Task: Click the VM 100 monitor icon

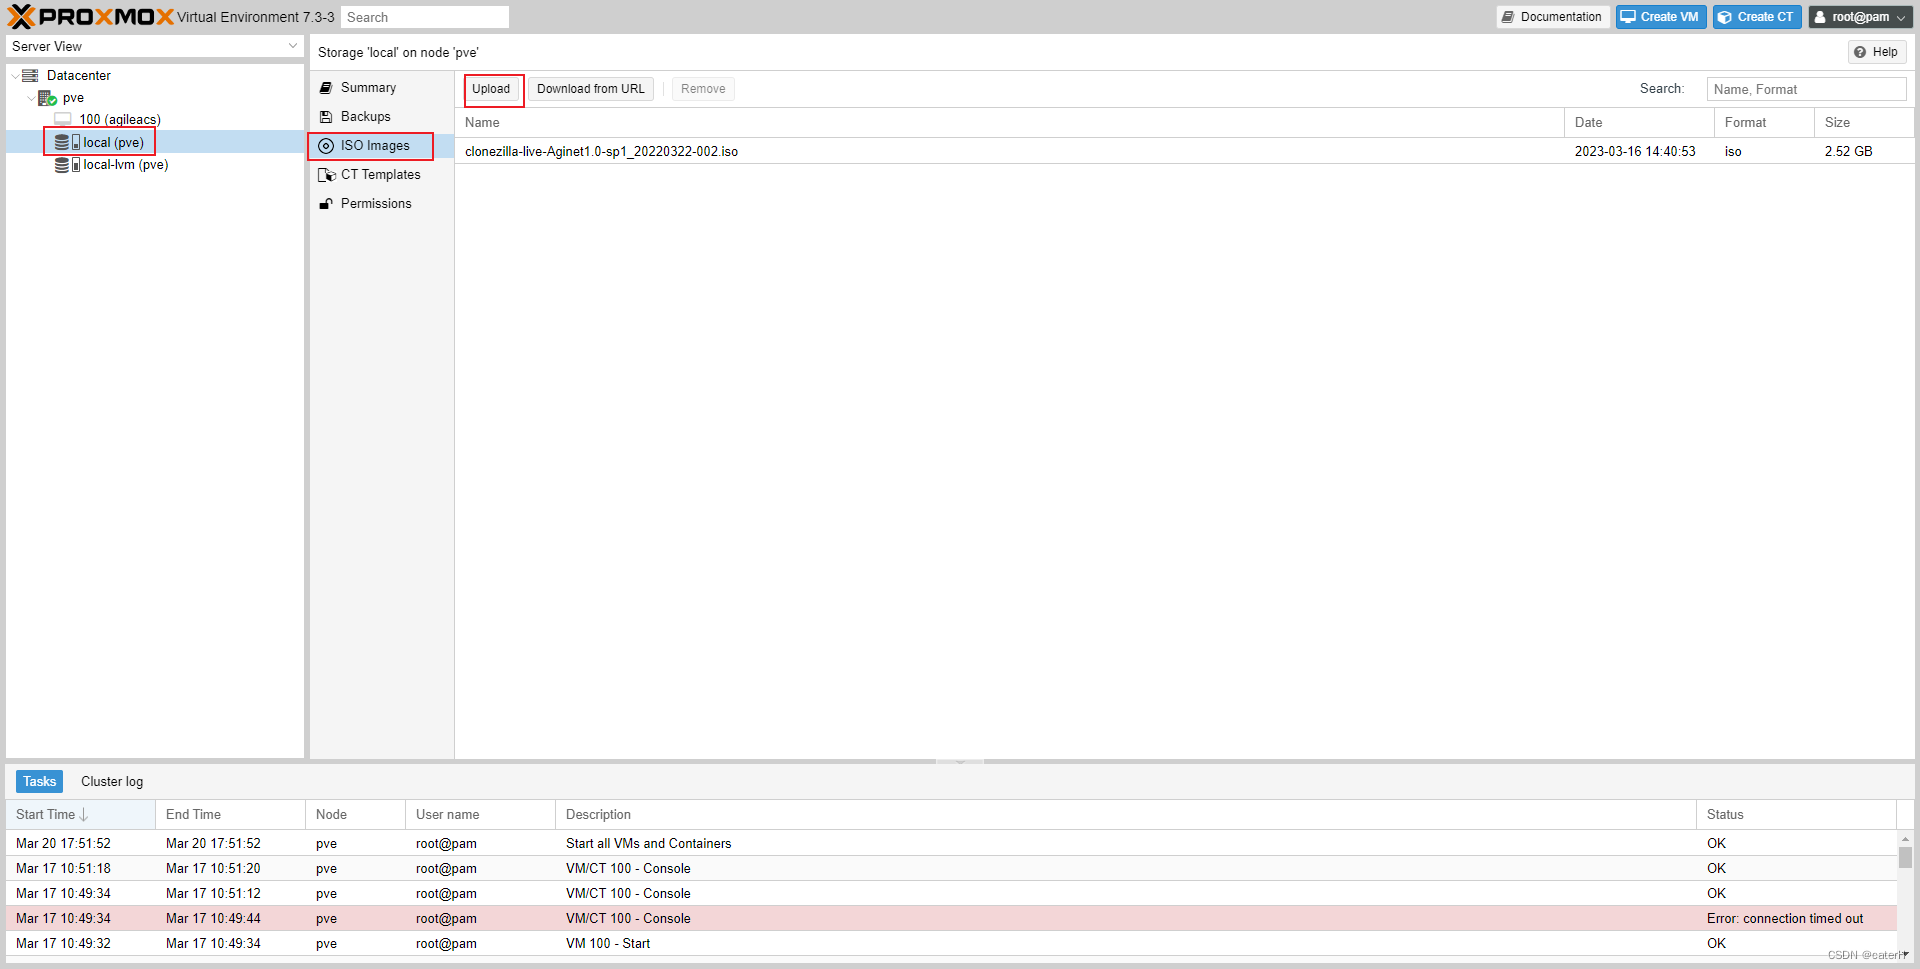Action: (x=63, y=119)
